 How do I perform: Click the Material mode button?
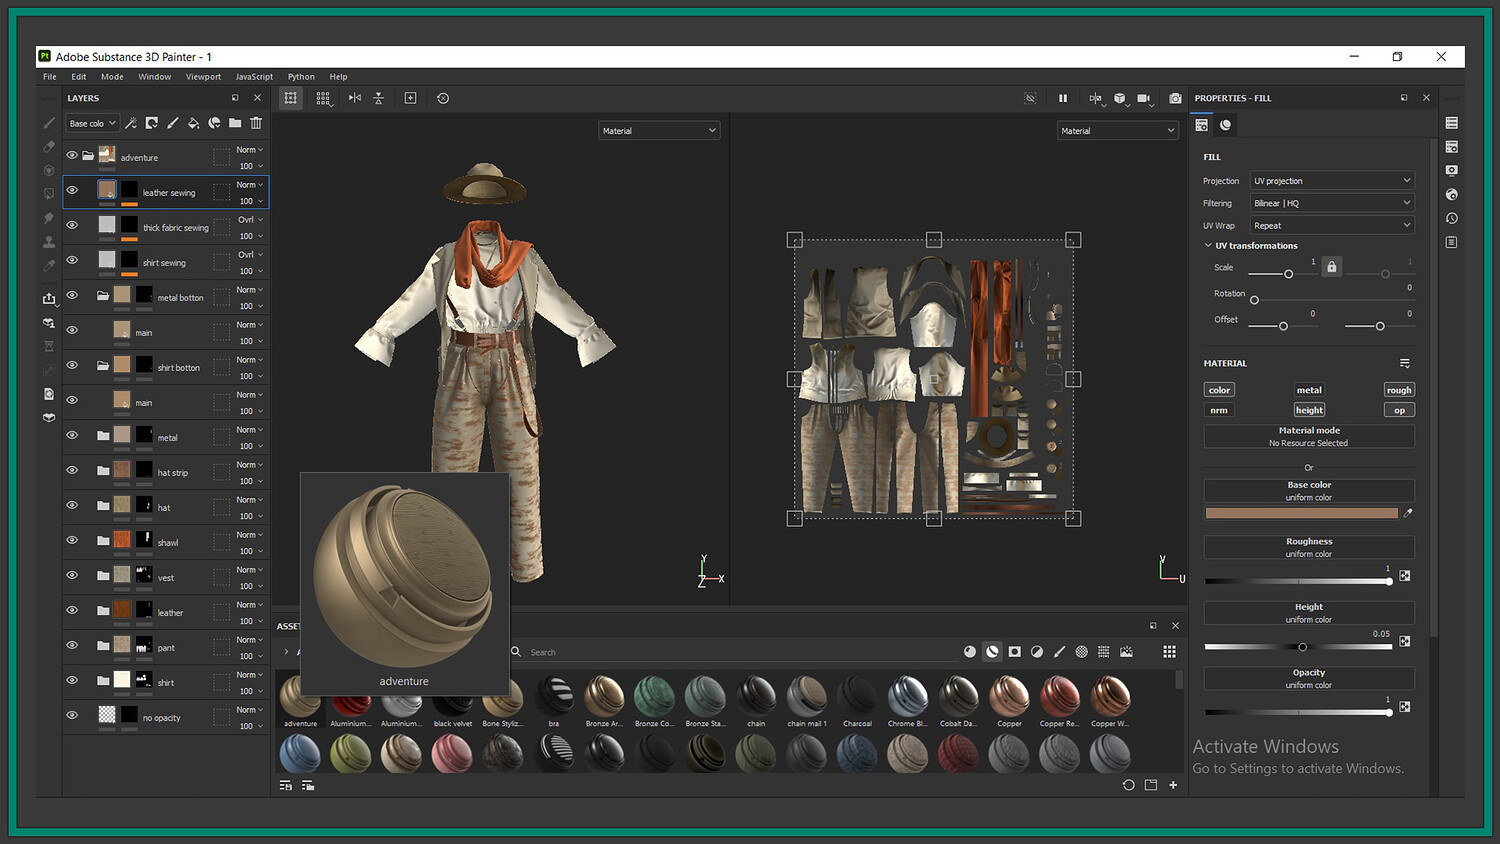[x=1308, y=436]
